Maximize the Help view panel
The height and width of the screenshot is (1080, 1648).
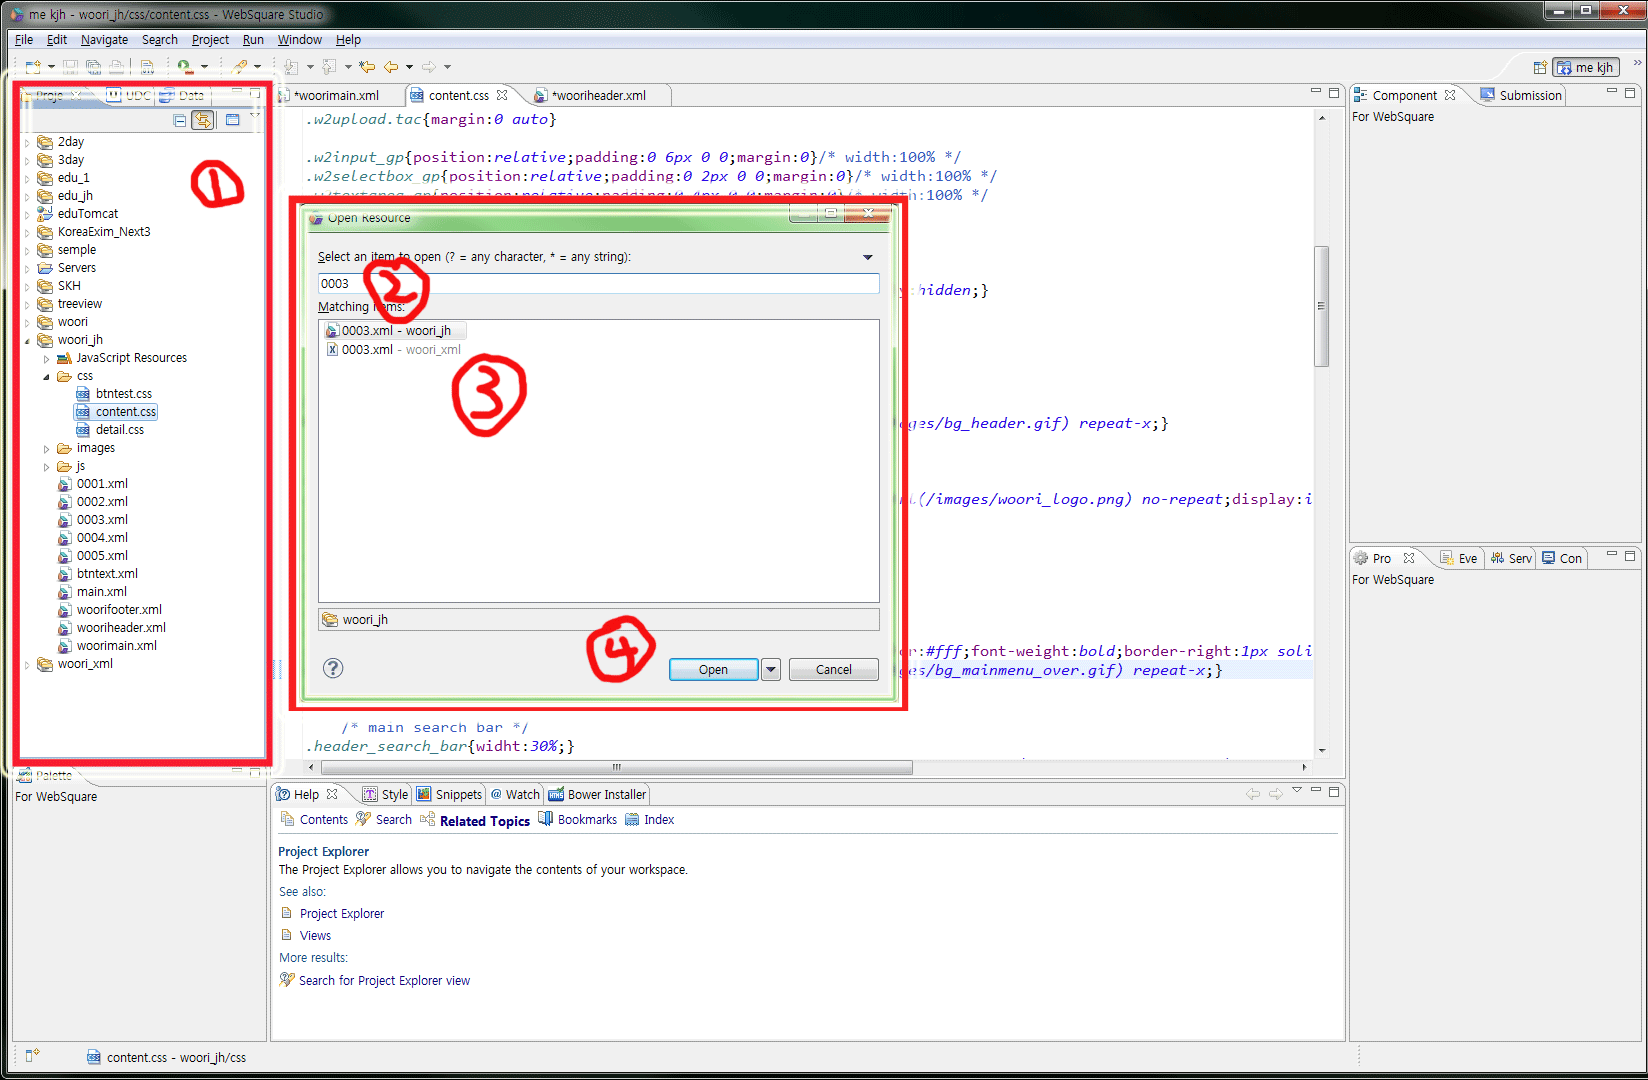click(x=1334, y=791)
